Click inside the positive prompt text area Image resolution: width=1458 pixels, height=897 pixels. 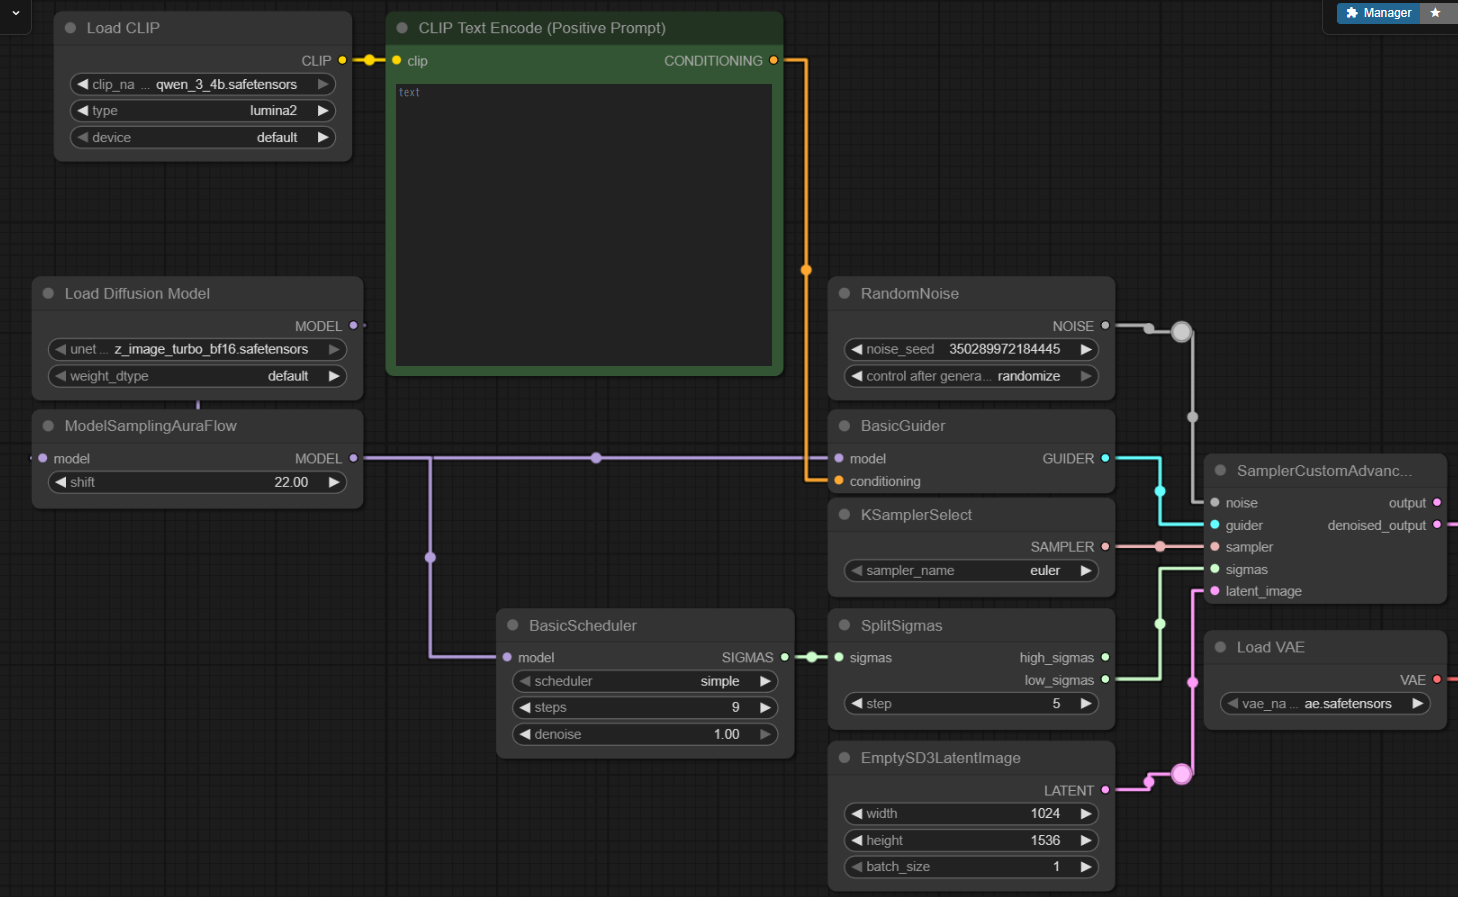coord(583,225)
